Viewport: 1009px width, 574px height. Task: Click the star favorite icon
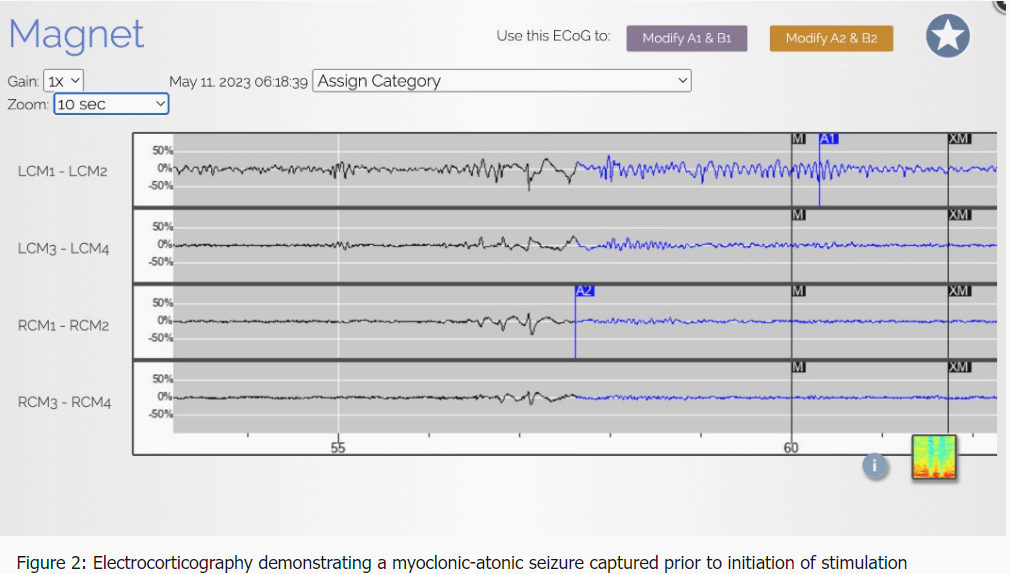(947, 37)
